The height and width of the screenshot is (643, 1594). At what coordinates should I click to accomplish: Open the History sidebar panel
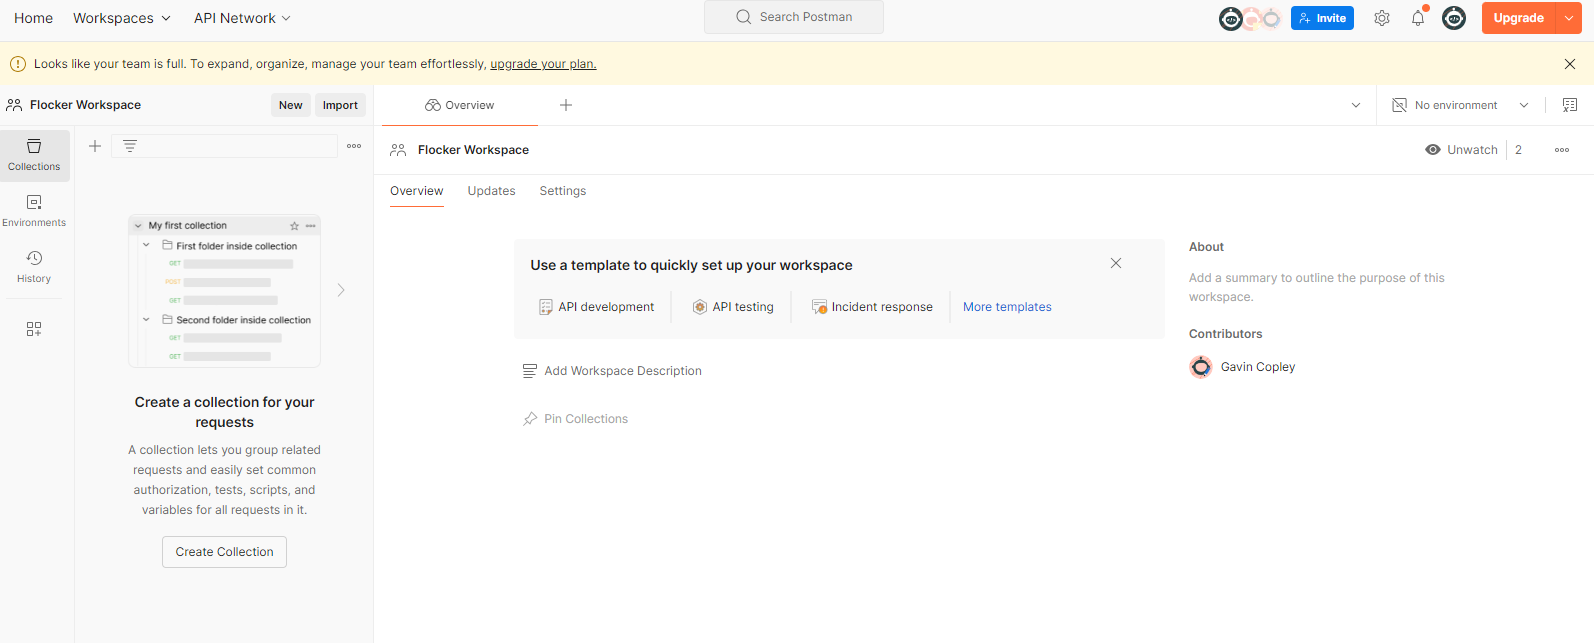(x=34, y=267)
